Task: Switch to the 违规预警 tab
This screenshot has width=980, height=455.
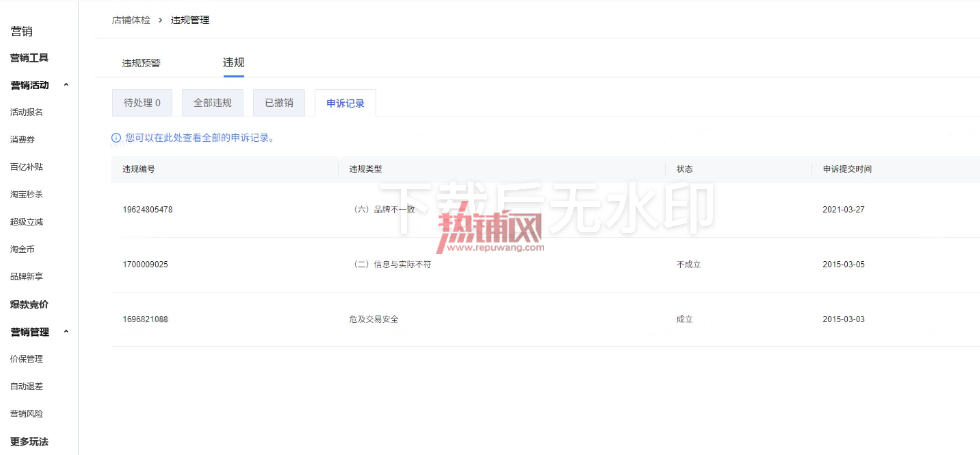Action: pos(141,63)
